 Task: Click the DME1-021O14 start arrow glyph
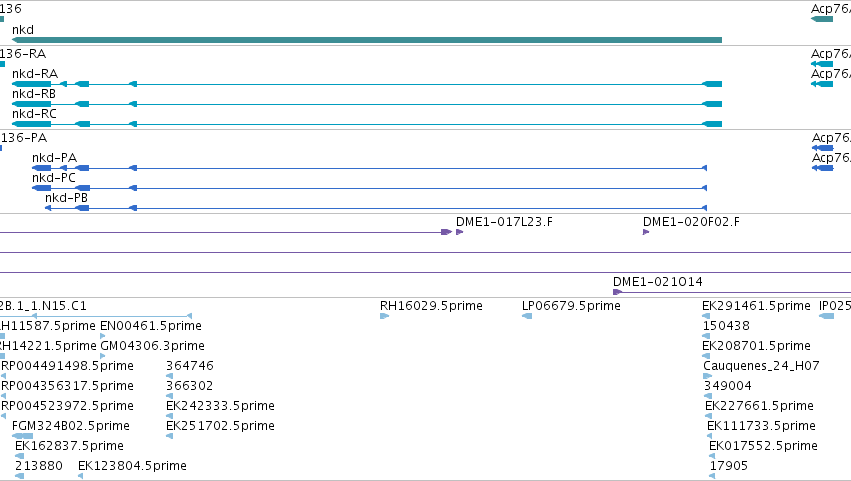tap(617, 292)
